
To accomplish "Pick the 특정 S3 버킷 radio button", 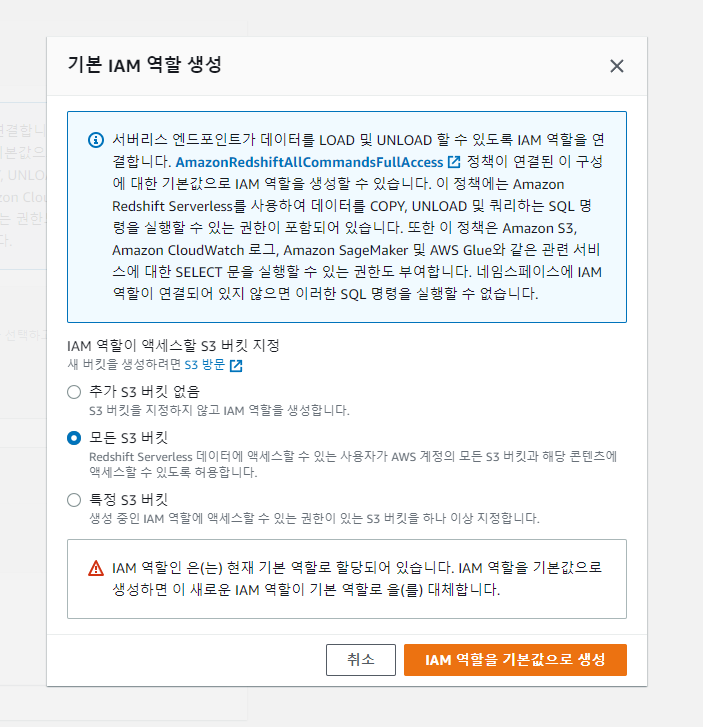I will [74, 500].
